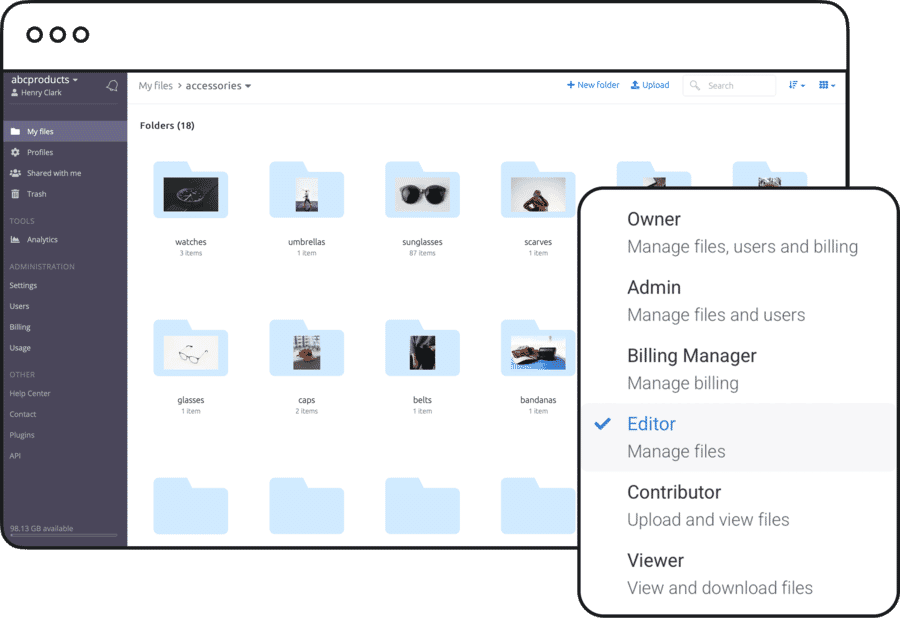Open the sunglasses folder
The width and height of the screenshot is (900, 618).
pyautogui.click(x=422, y=194)
